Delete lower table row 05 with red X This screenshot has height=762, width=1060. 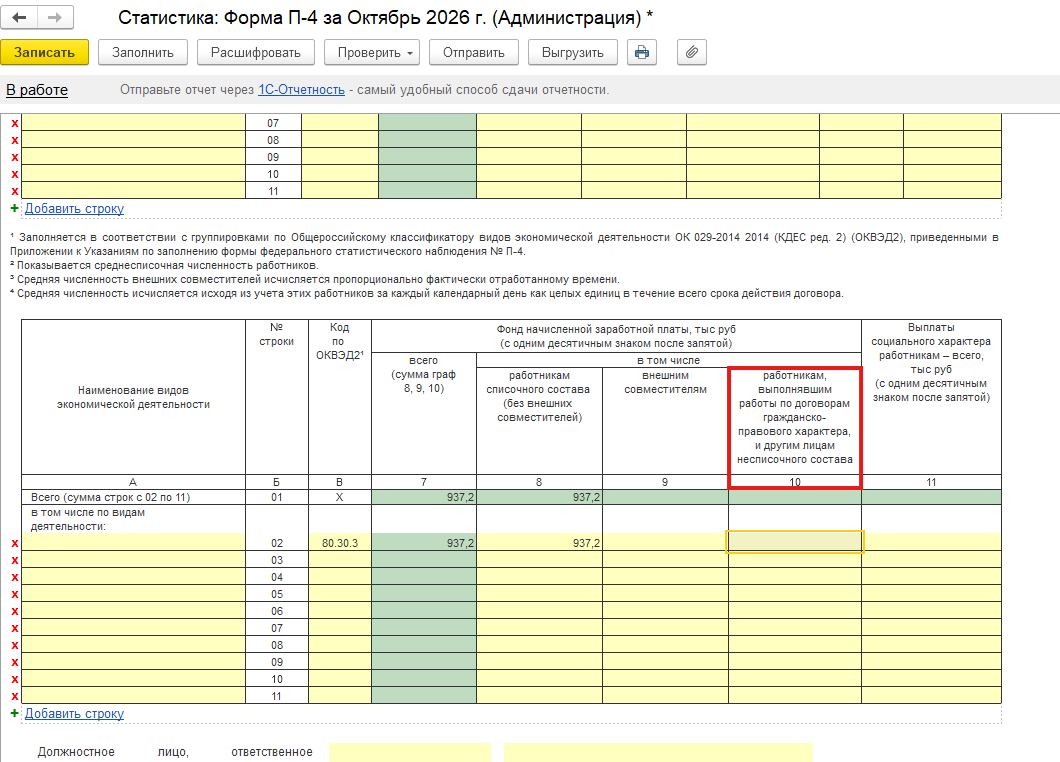point(15,594)
